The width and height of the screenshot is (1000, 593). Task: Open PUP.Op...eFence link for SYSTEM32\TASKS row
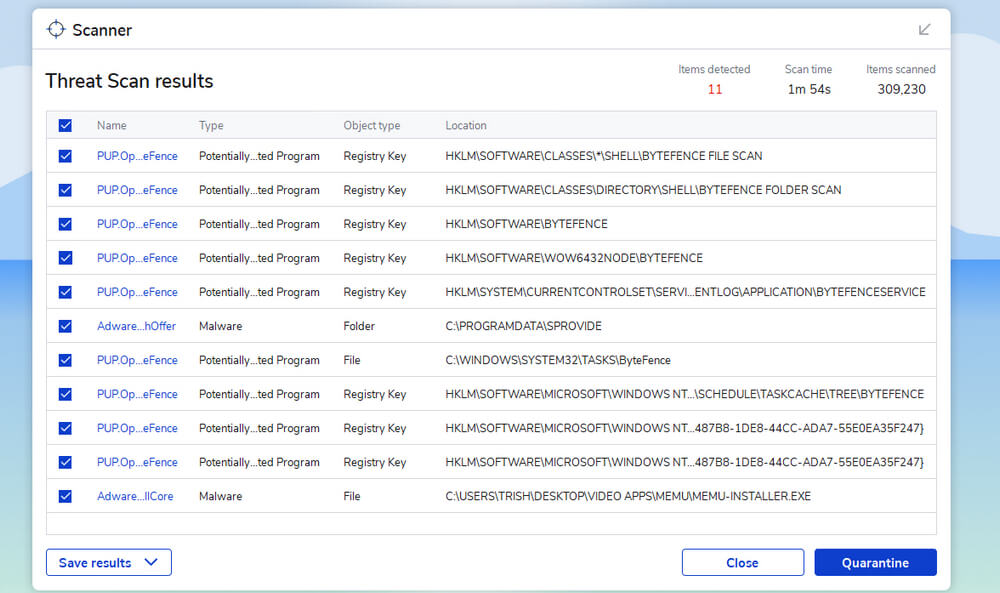137,360
